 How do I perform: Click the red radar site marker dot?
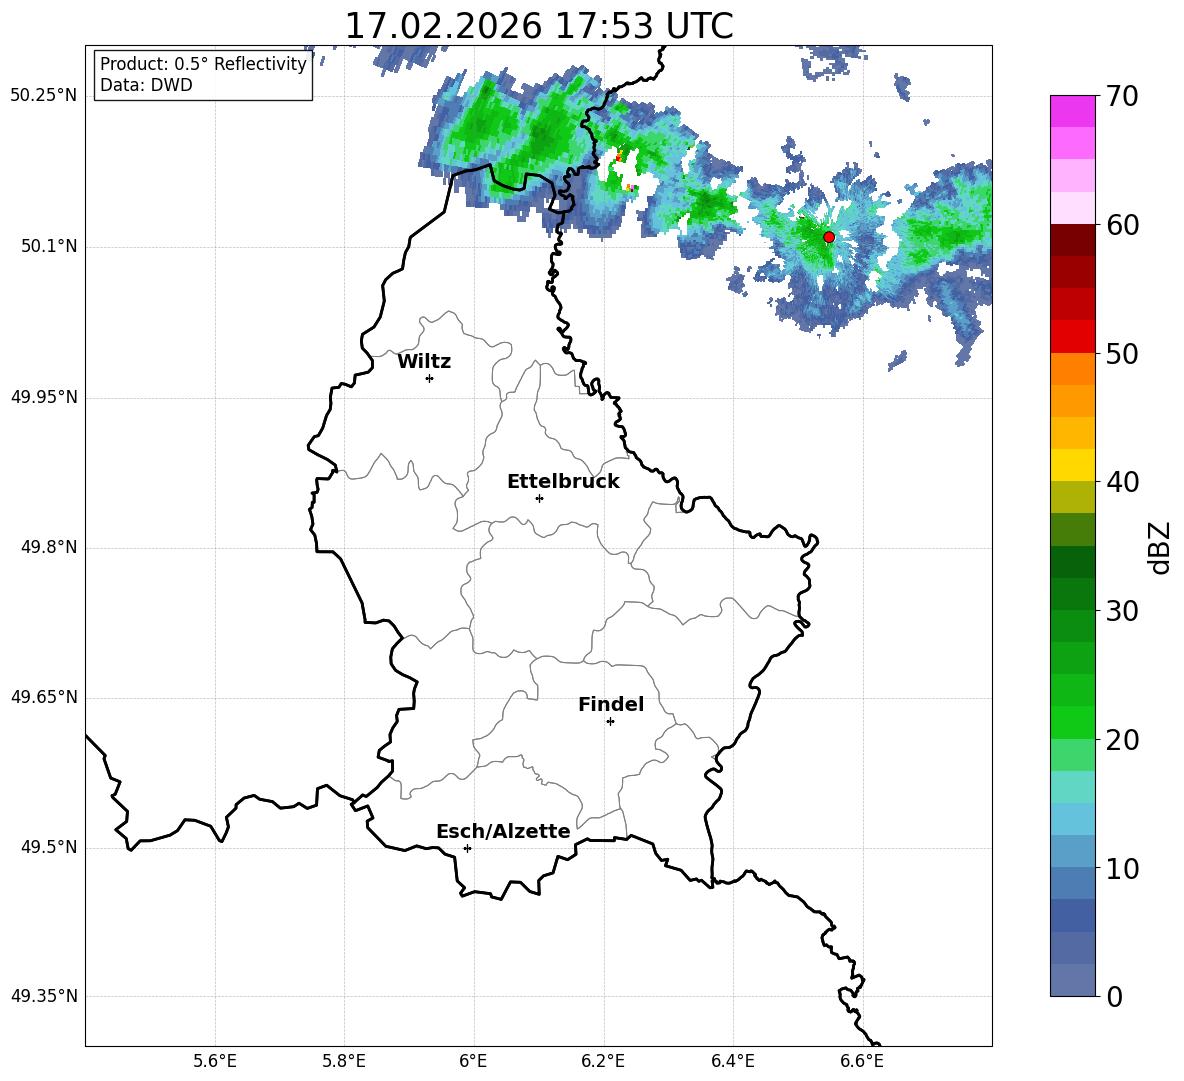pyautogui.click(x=829, y=237)
